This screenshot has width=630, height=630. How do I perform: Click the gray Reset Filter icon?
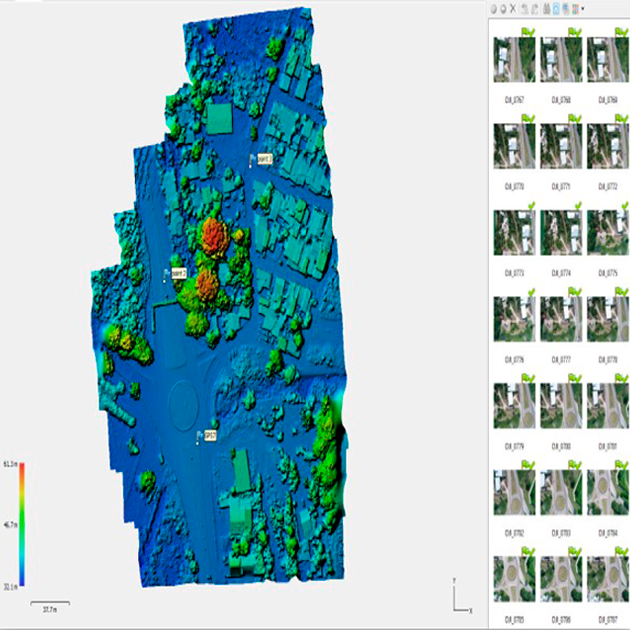[x=545, y=8]
